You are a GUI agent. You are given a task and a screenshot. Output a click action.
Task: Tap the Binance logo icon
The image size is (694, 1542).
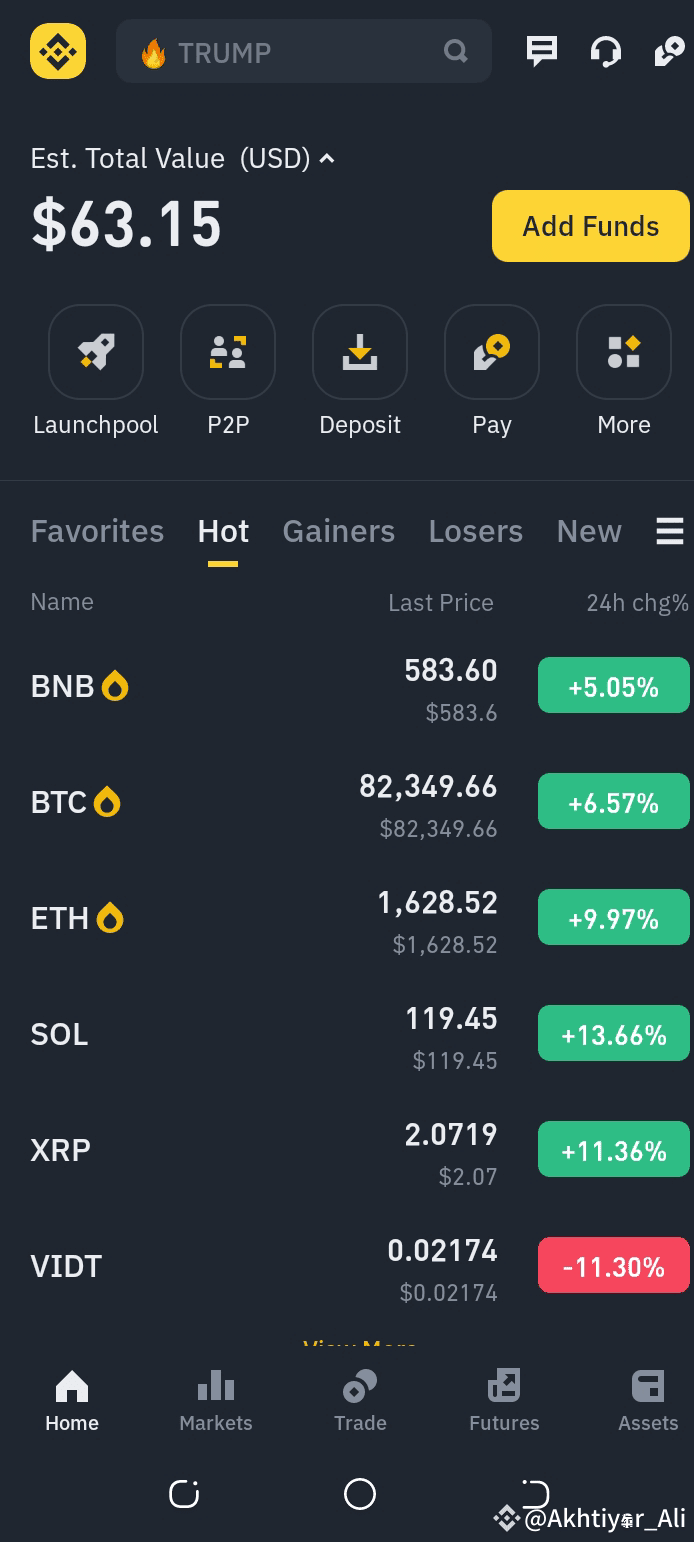coord(58,51)
